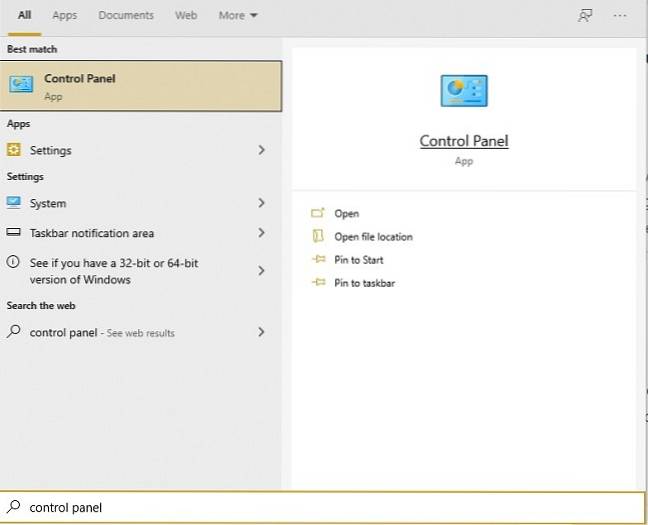Click the Taskbar notification area icon
This screenshot has width=648, height=525.
coord(14,233)
